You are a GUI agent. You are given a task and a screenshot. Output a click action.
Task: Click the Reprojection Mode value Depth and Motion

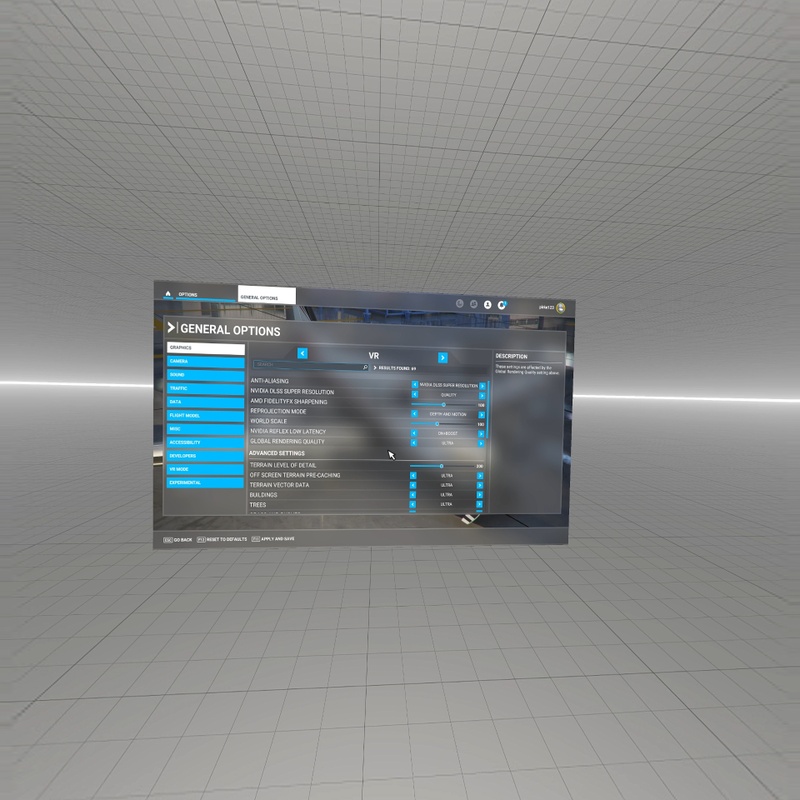[x=448, y=414]
